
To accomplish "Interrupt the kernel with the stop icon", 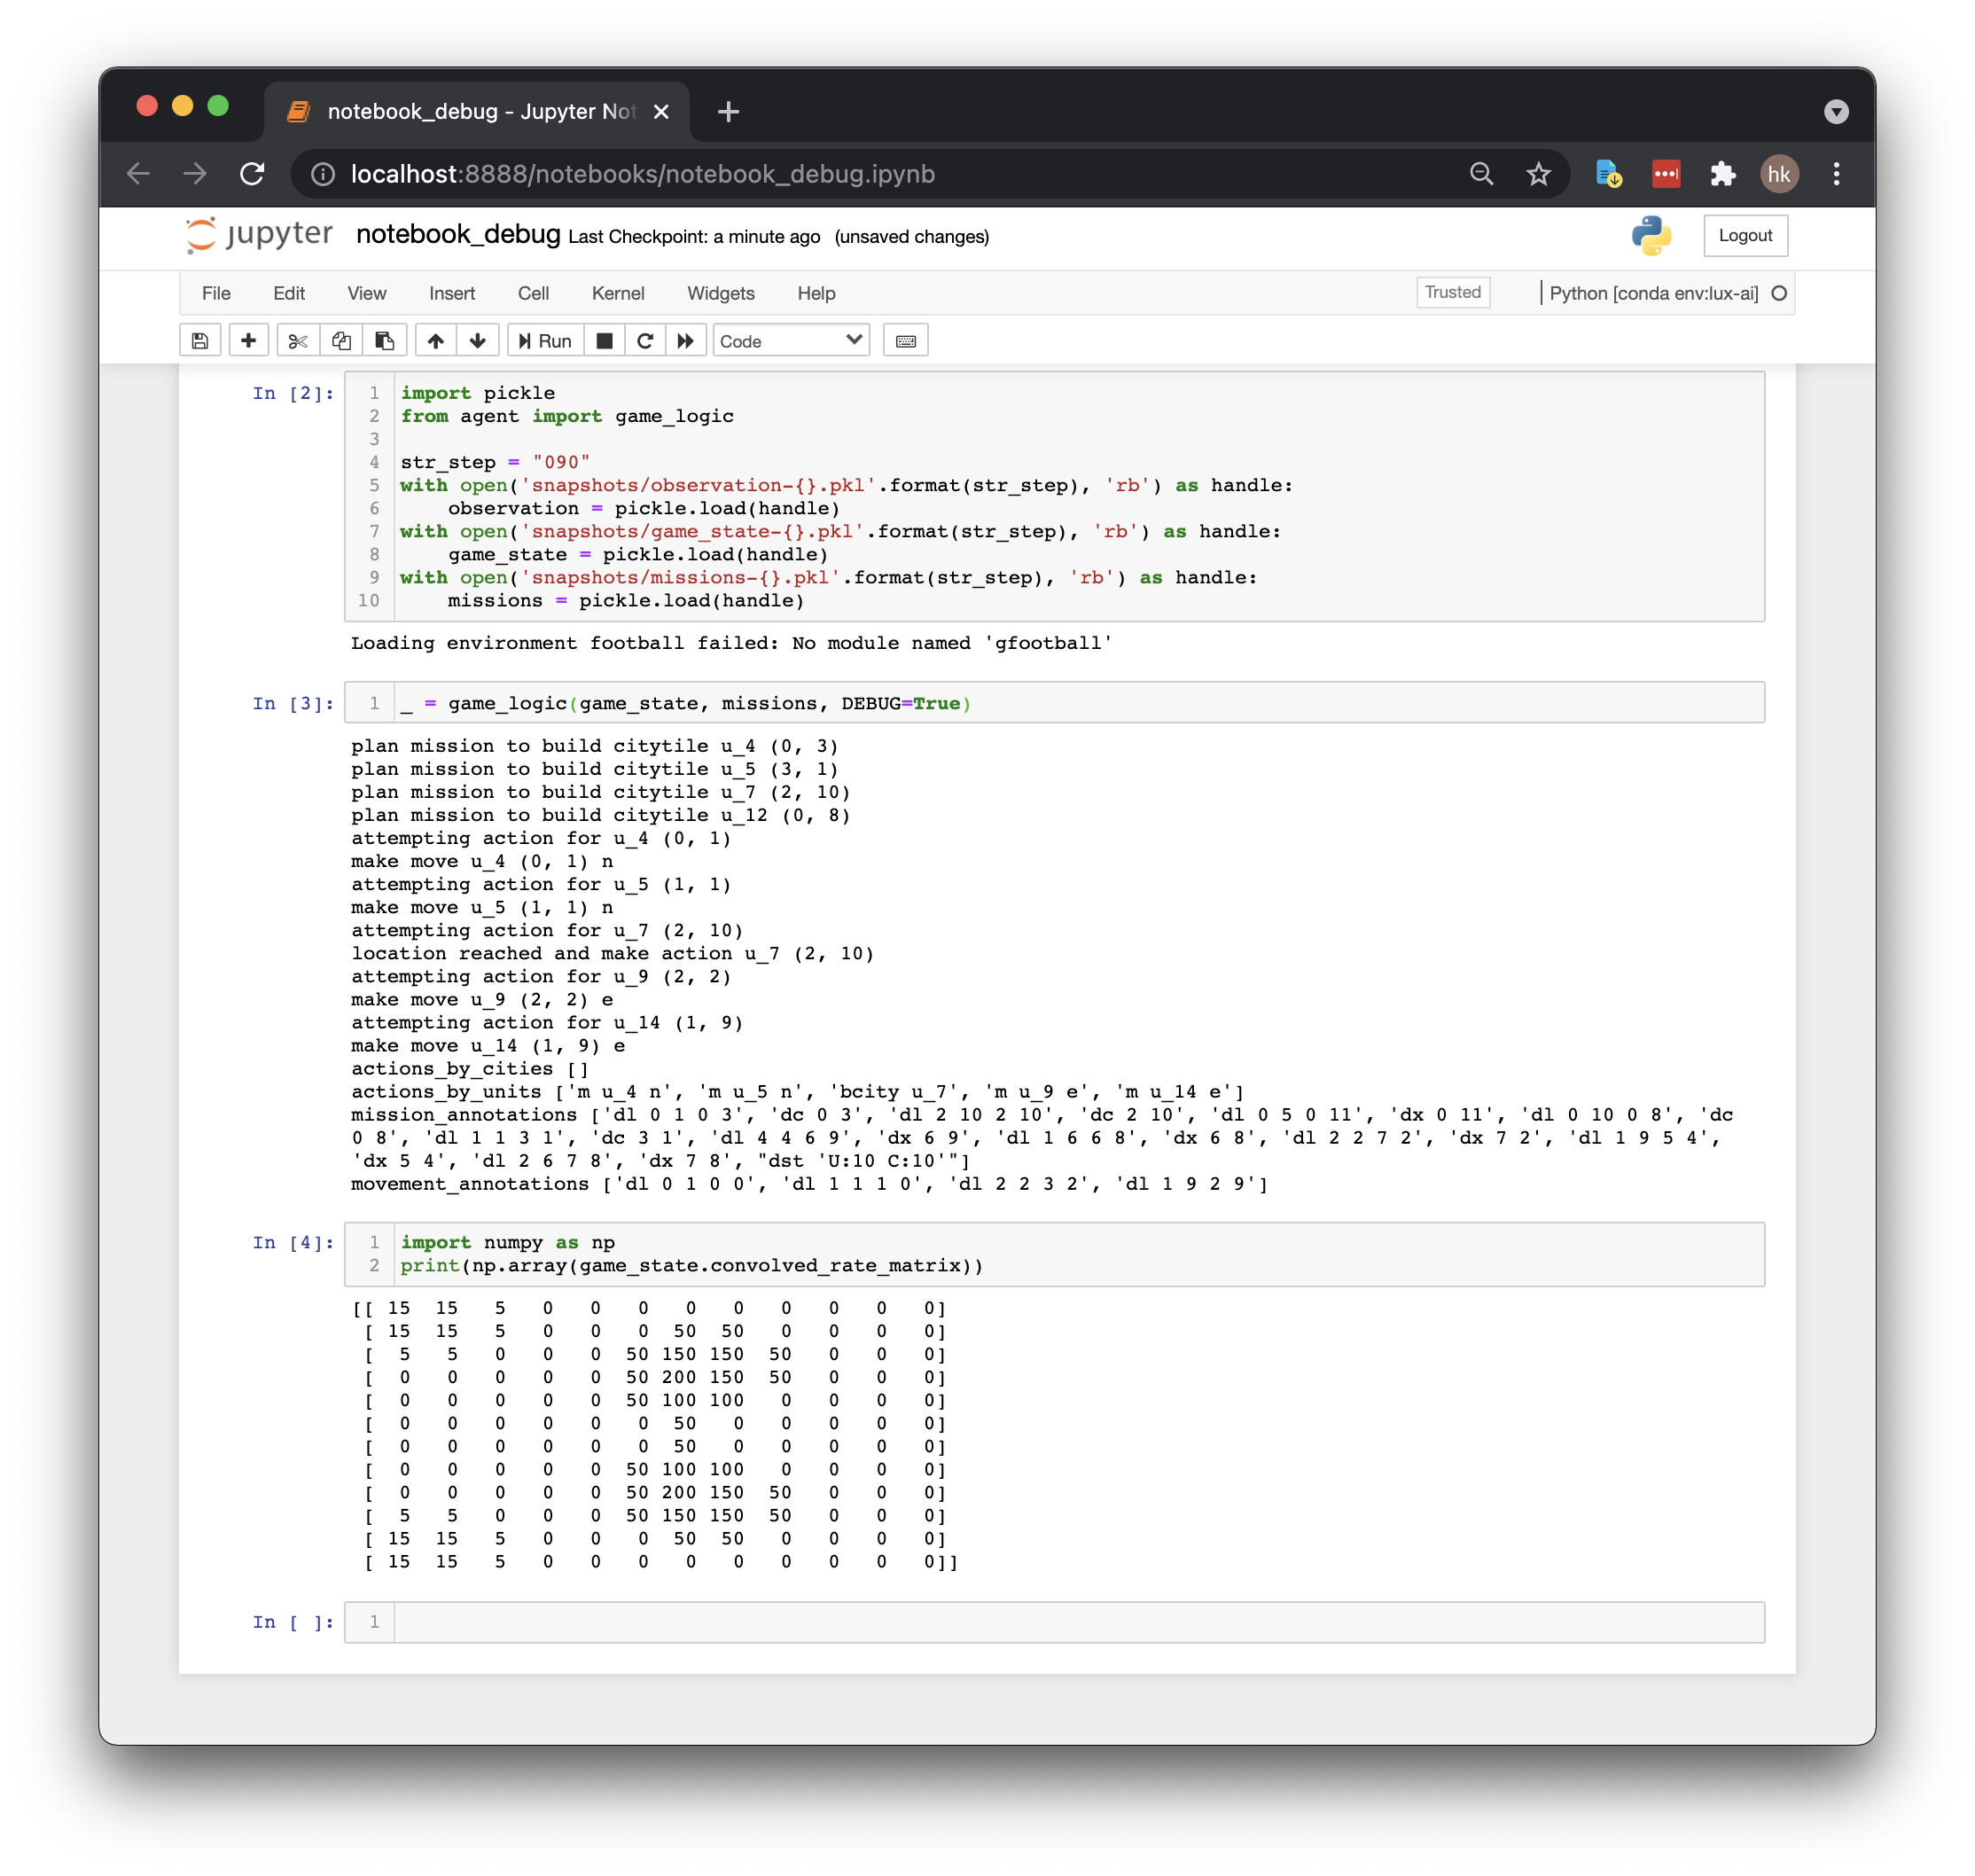I will tap(604, 341).
